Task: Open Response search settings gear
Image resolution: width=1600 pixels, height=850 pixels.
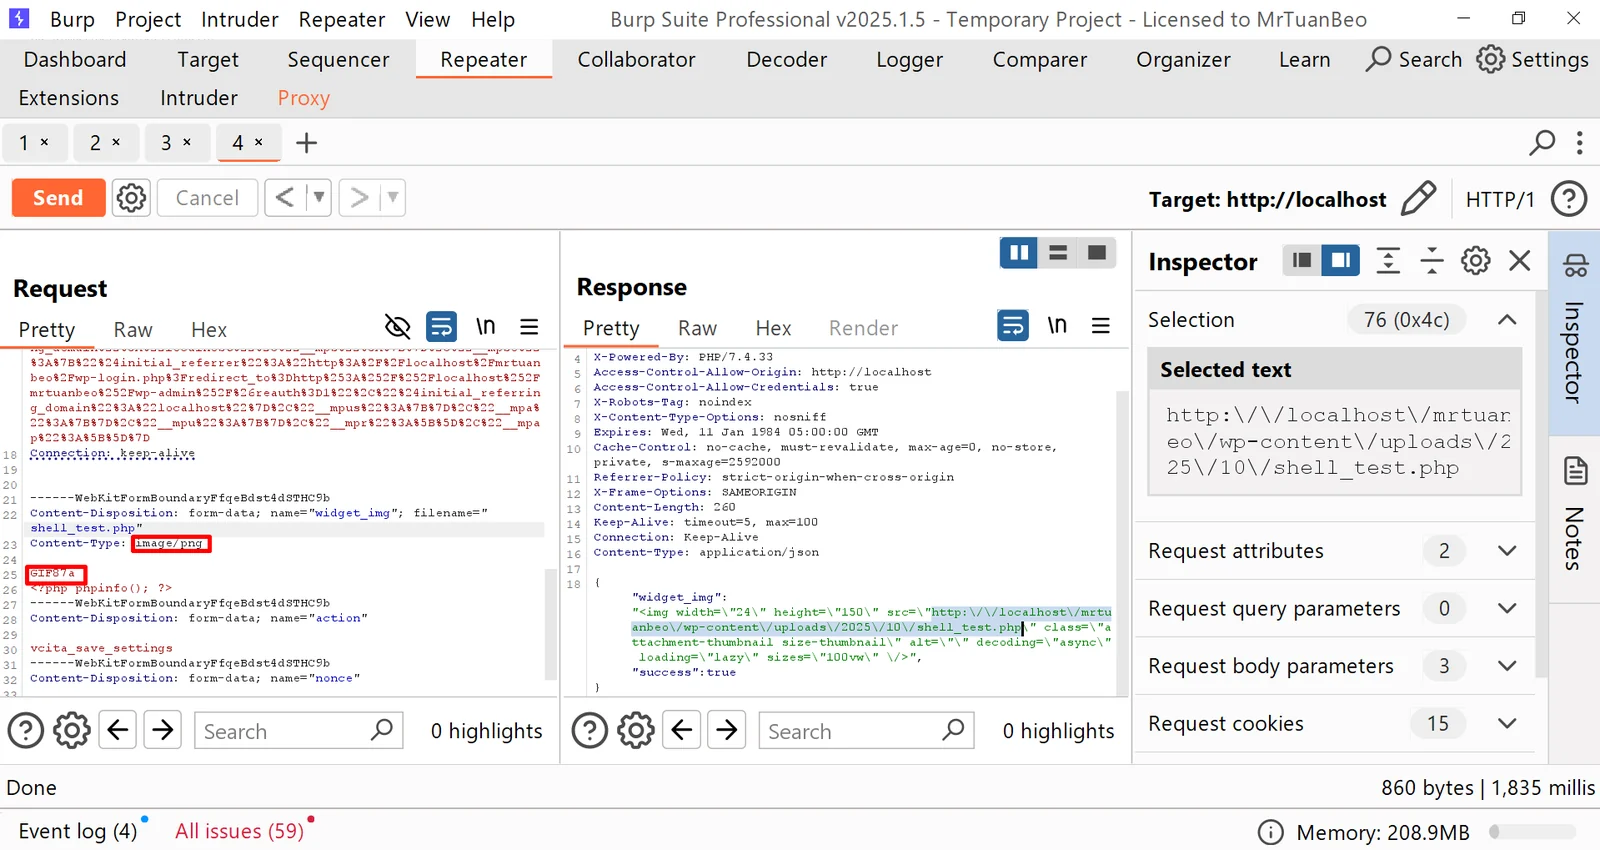Action: pos(636,731)
